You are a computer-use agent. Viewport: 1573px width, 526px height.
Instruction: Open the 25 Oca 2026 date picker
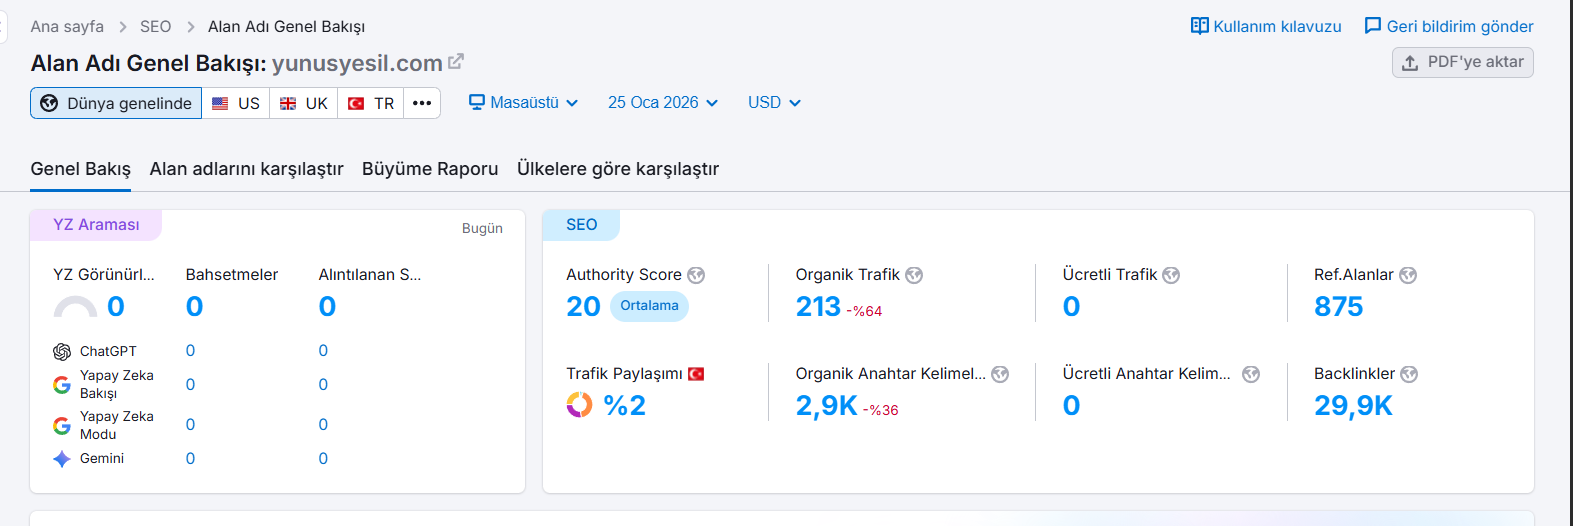pos(662,103)
